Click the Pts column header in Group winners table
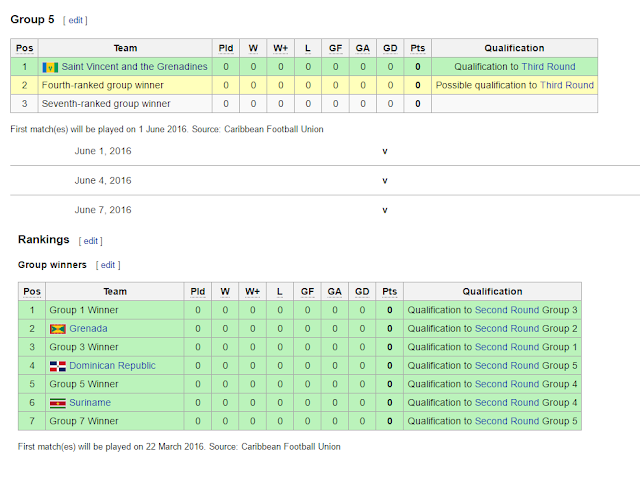Image resolution: width=640 pixels, height=484 pixels. point(389,292)
